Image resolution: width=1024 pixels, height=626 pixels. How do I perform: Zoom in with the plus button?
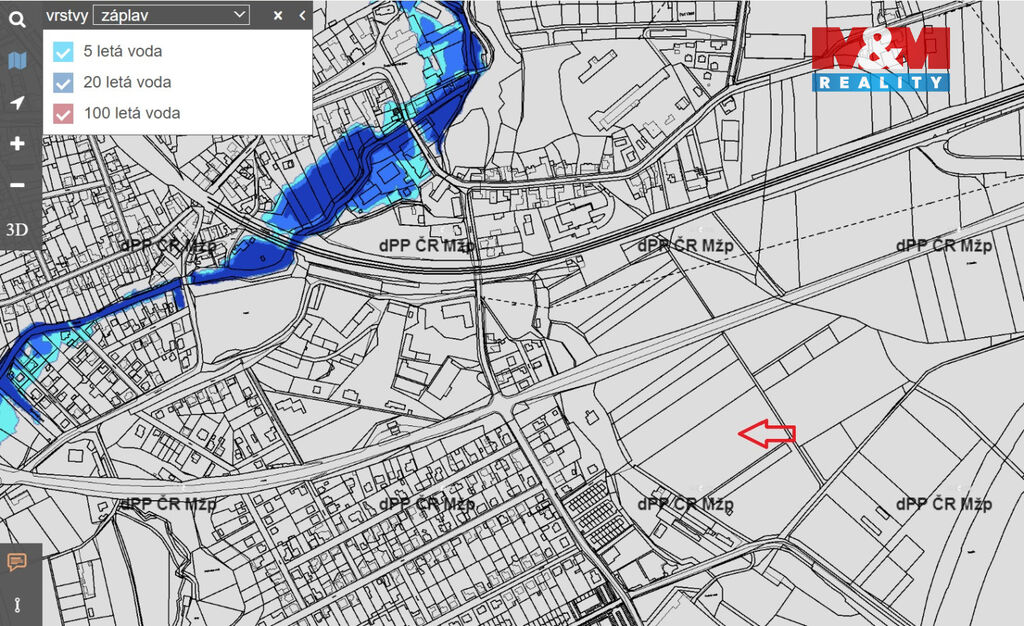pos(17,143)
